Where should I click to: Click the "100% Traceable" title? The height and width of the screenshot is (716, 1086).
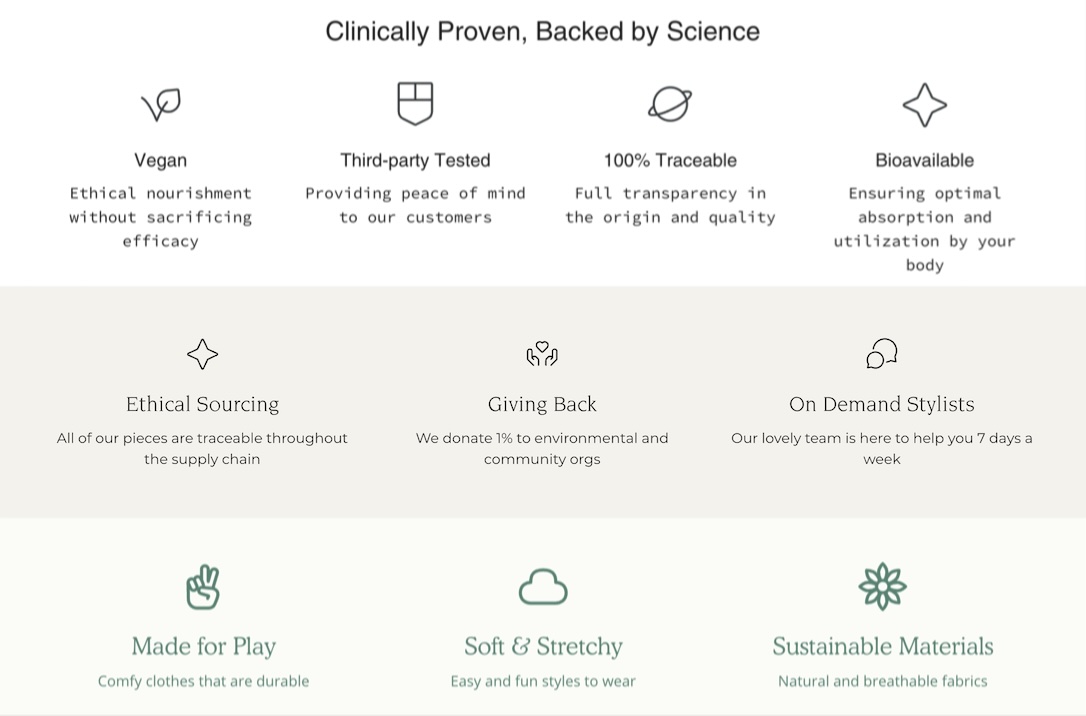pos(670,160)
